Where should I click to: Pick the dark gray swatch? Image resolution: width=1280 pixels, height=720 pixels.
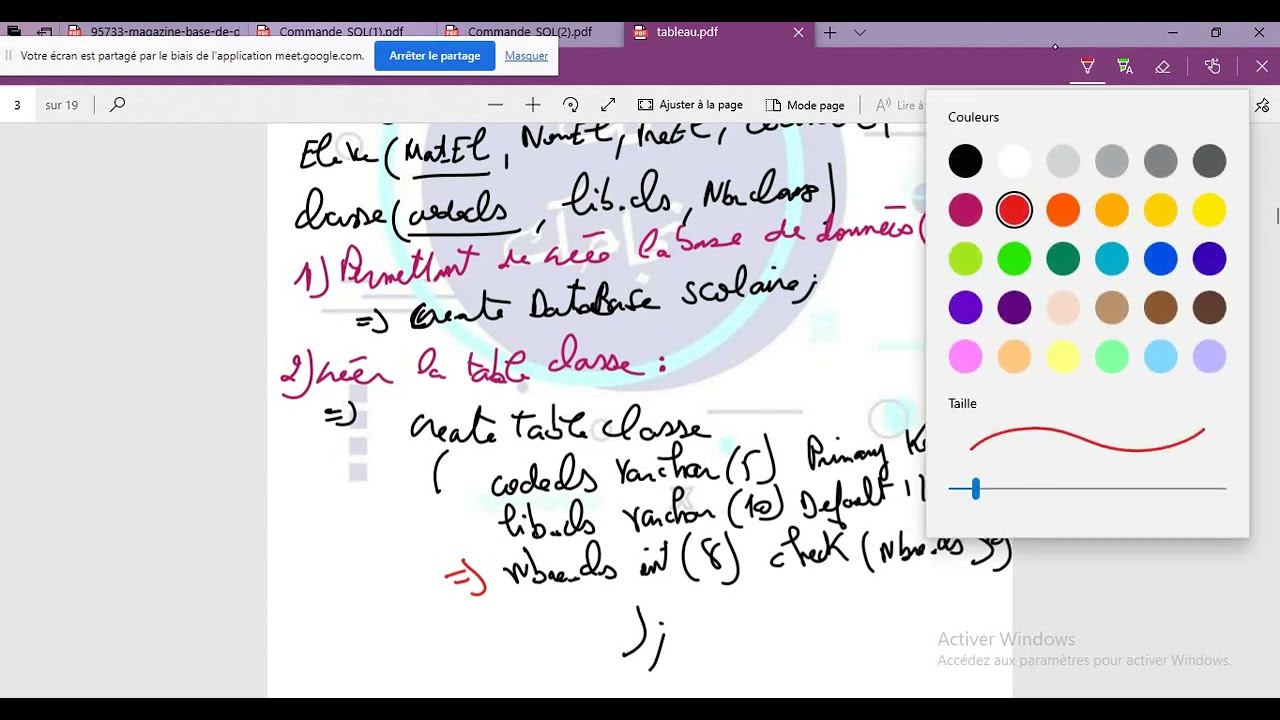[x=1209, y=161]
